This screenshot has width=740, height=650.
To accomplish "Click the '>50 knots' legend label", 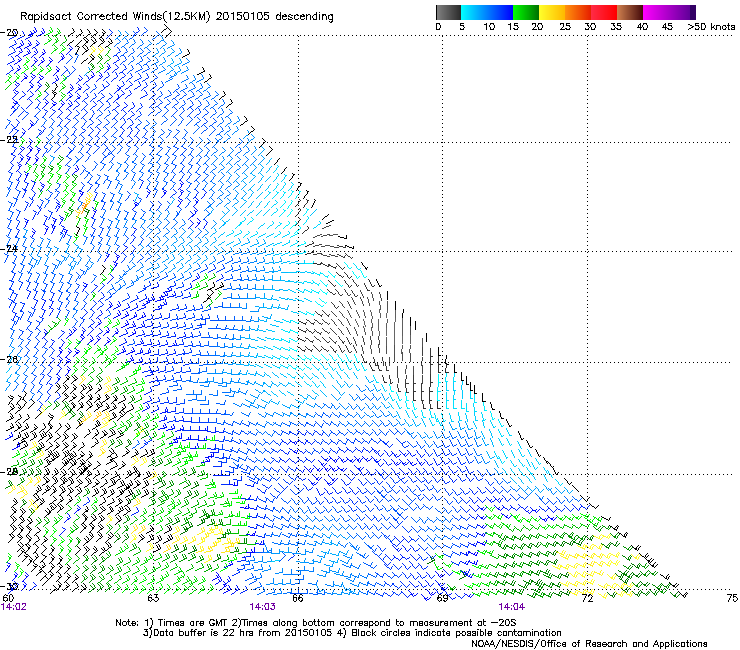I will click(x=711, y=27).
